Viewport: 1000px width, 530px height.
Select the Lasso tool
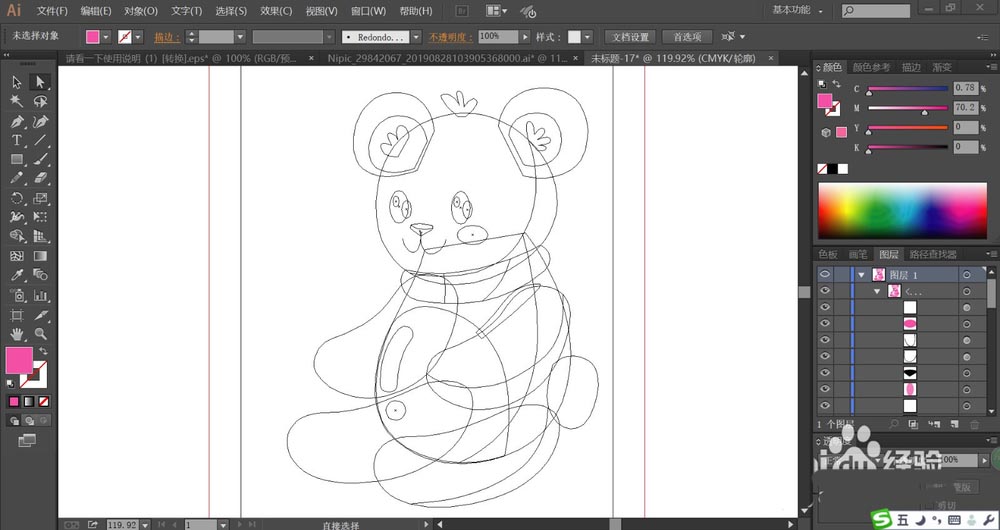coord(40,101)
